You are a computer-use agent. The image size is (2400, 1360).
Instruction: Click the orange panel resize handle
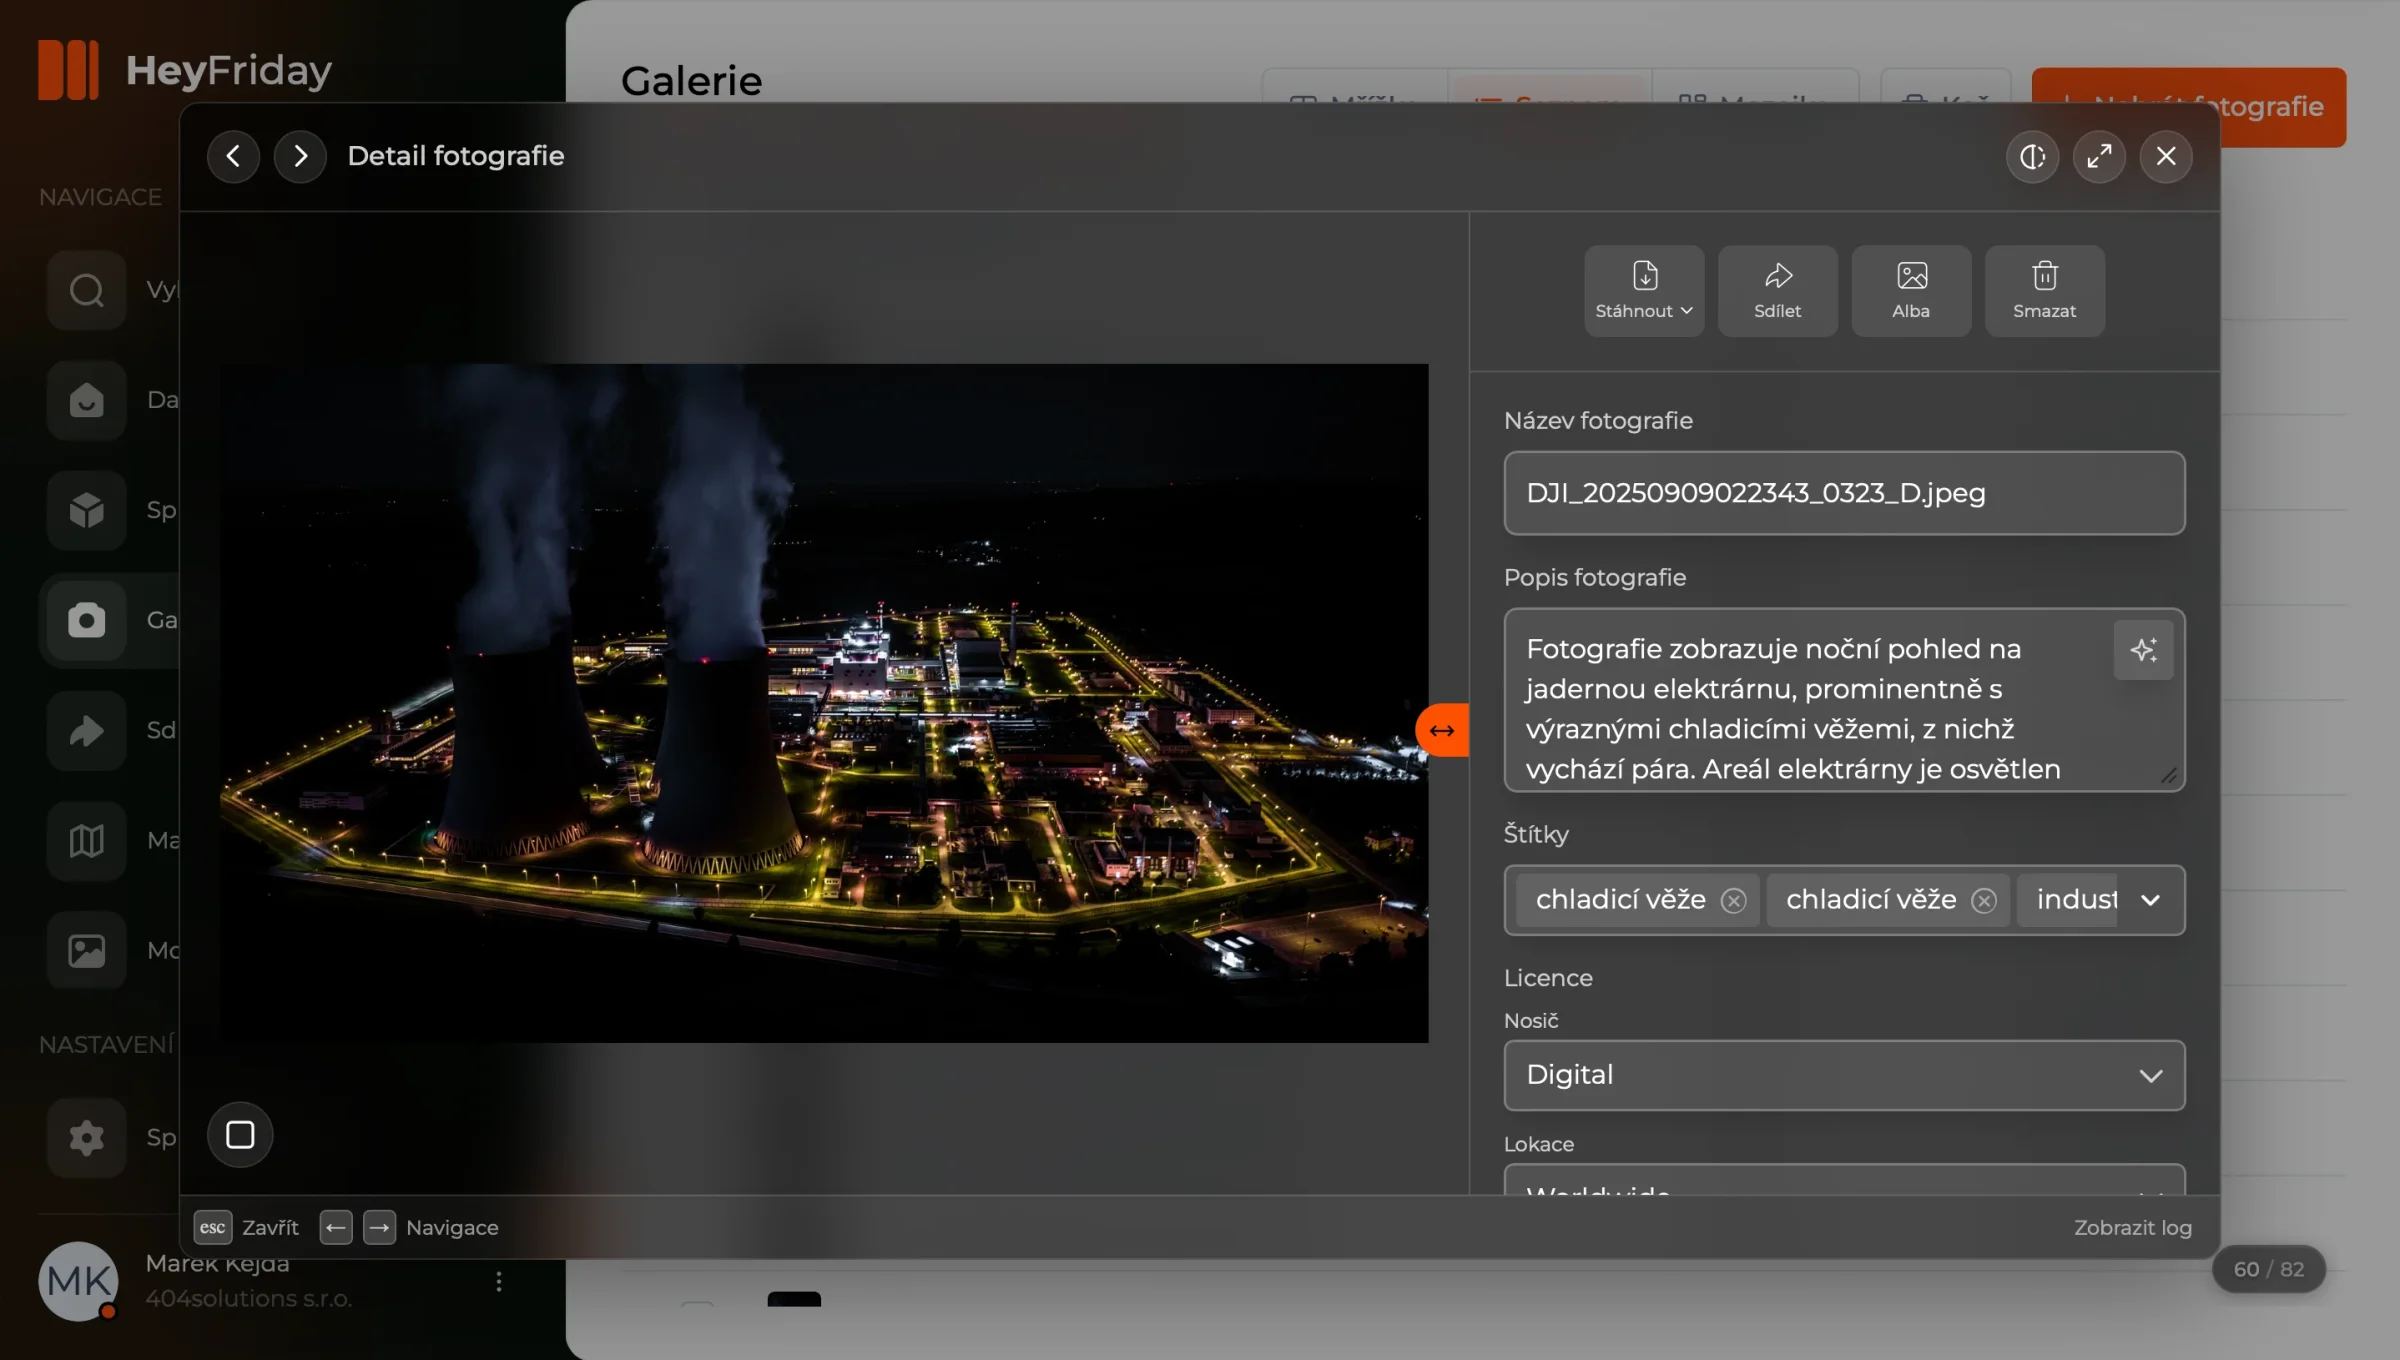point(1442,730)
